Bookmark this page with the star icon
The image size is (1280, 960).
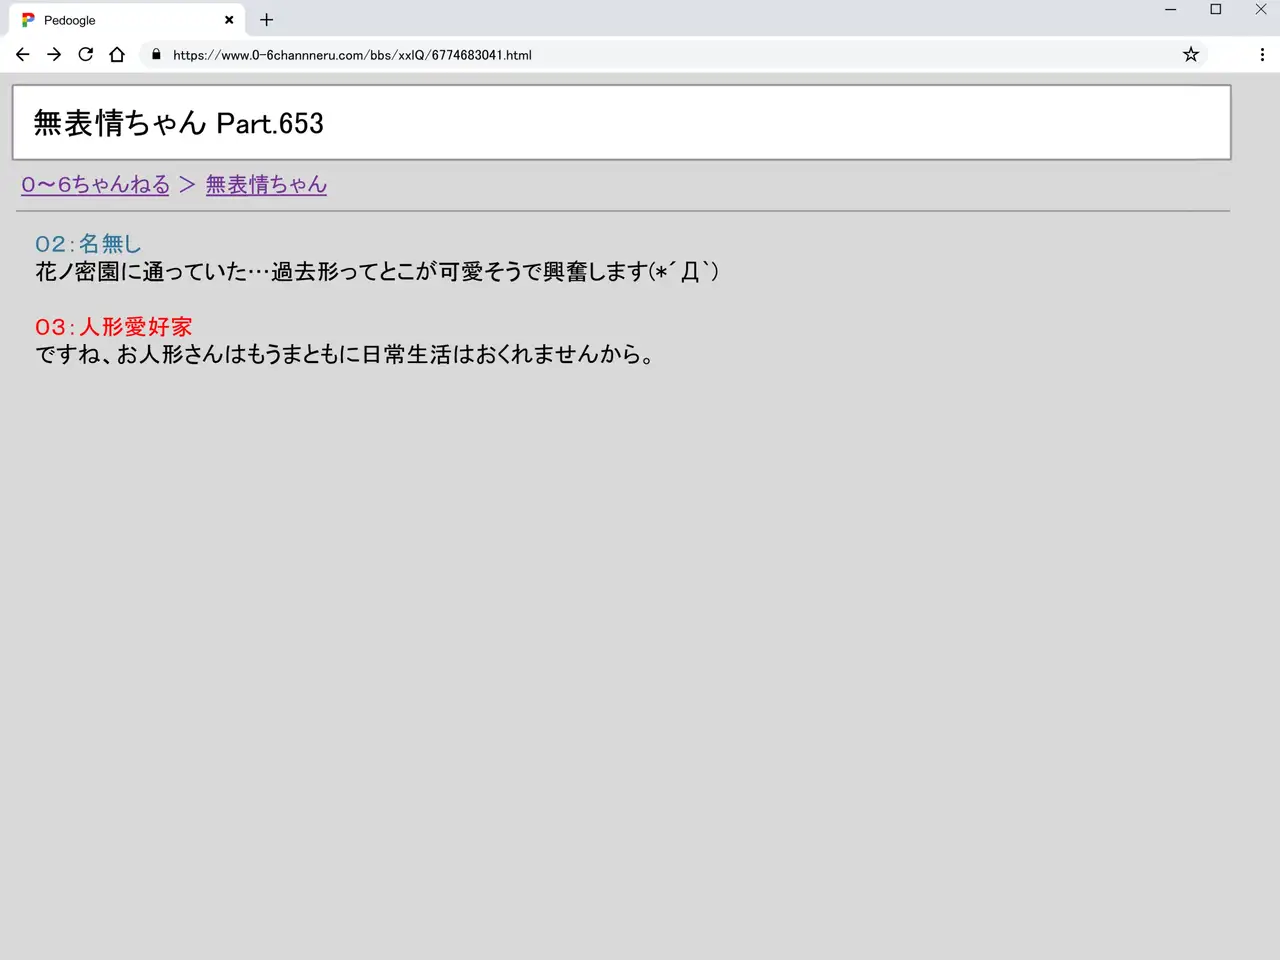[1190, 55]
